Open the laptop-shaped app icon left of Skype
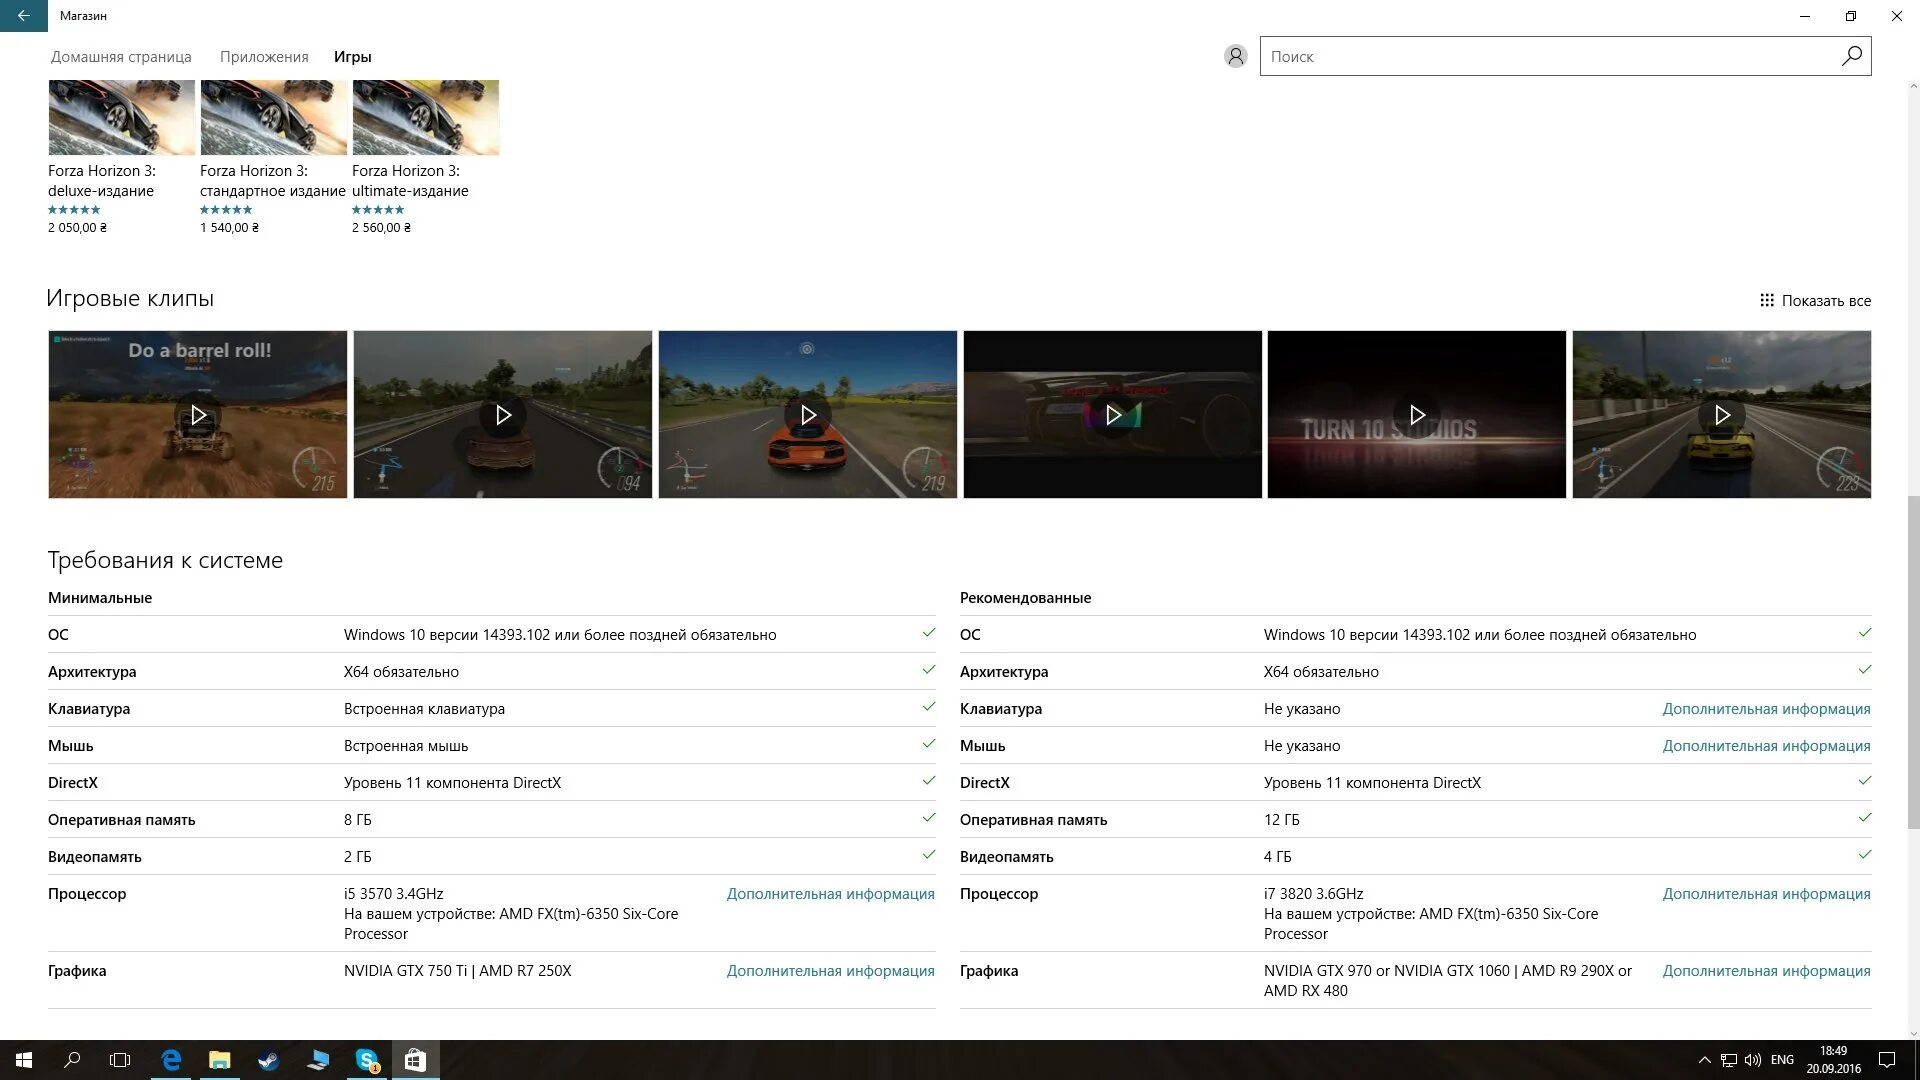The image size is (1920, 1080). coord(318,1060)
